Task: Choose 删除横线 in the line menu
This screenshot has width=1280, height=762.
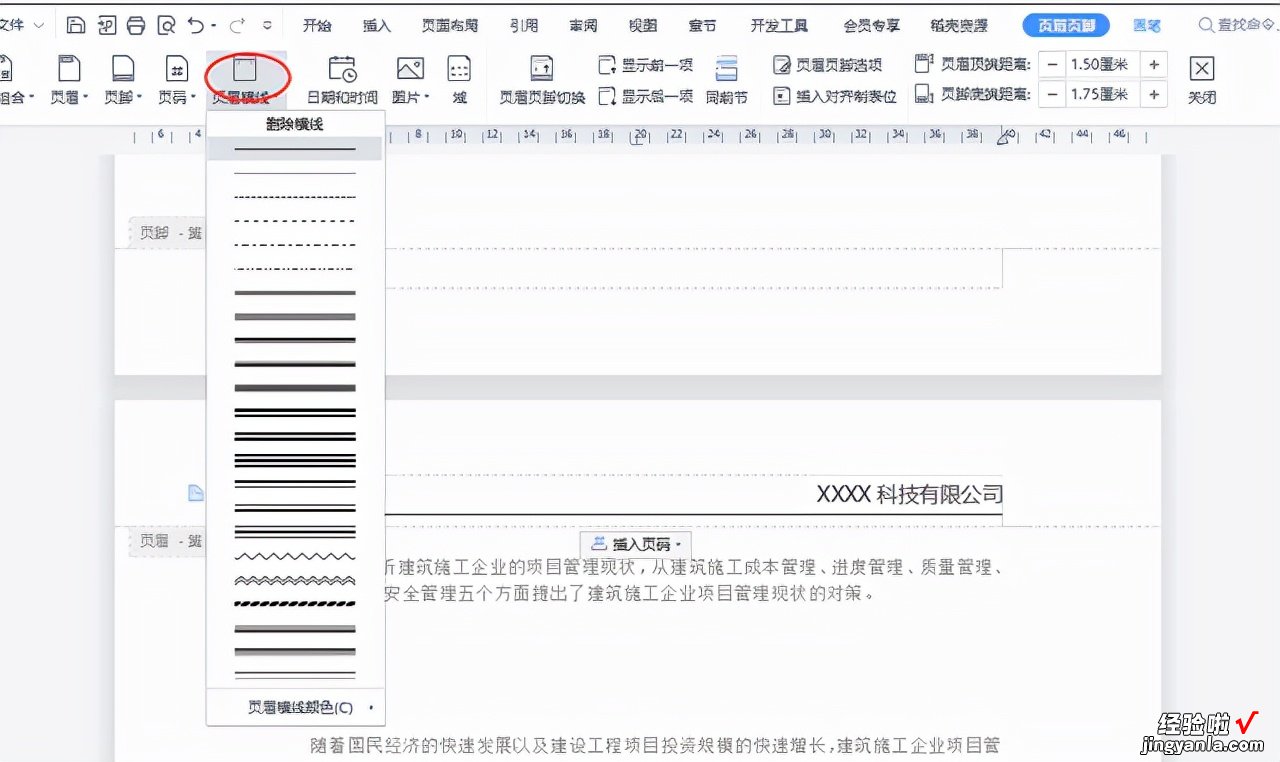Action: (x=295, y=125)
